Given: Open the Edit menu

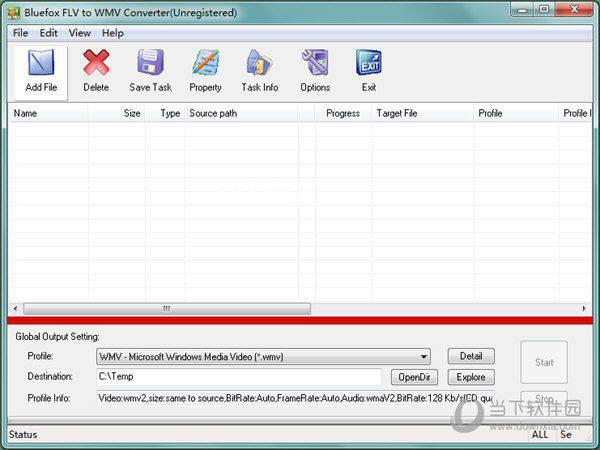Looking at the screenshot, I should [x=49, y=33].
